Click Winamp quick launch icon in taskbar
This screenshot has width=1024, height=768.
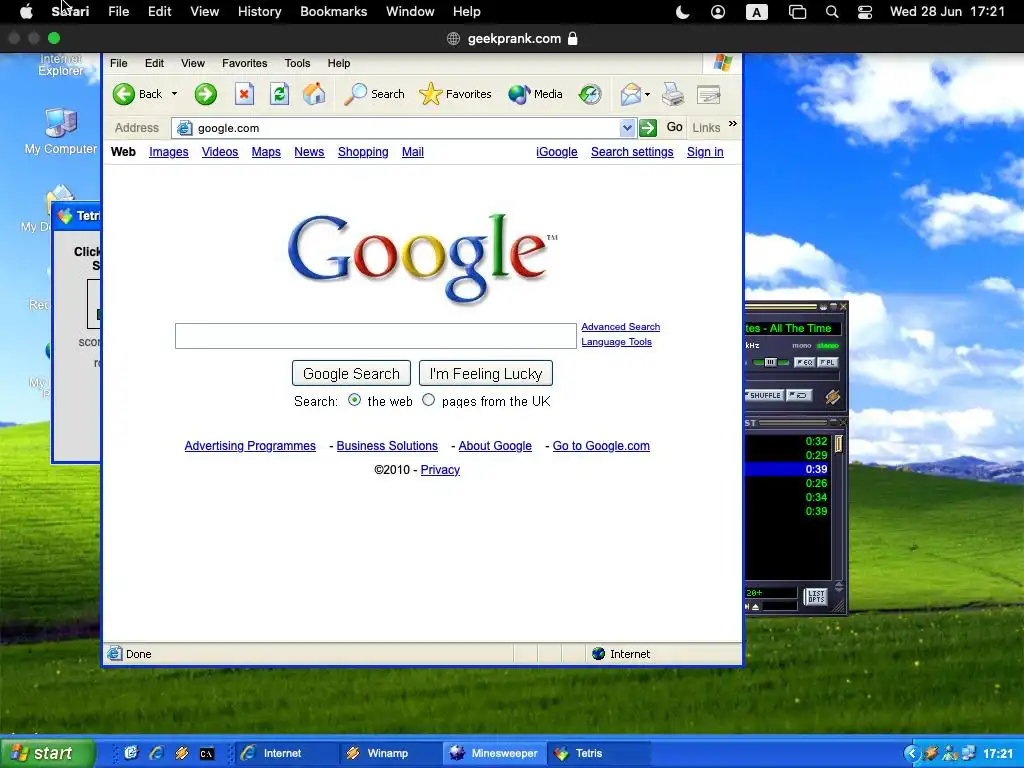click(182, 753)
